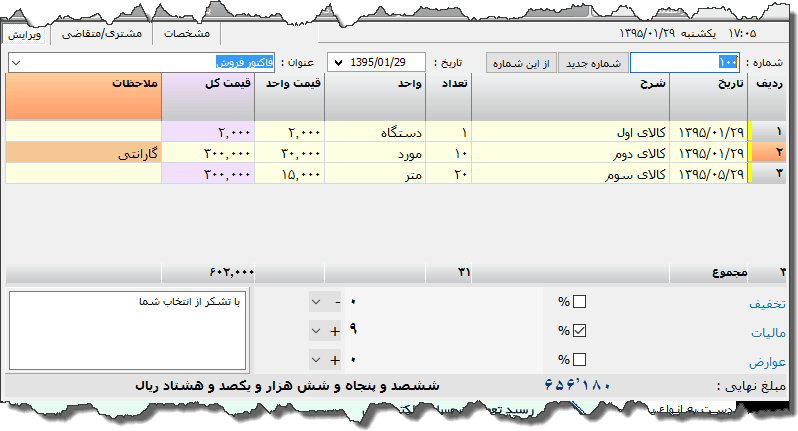Expand the عنوان combo box arrow

click(x=17, y=63)
